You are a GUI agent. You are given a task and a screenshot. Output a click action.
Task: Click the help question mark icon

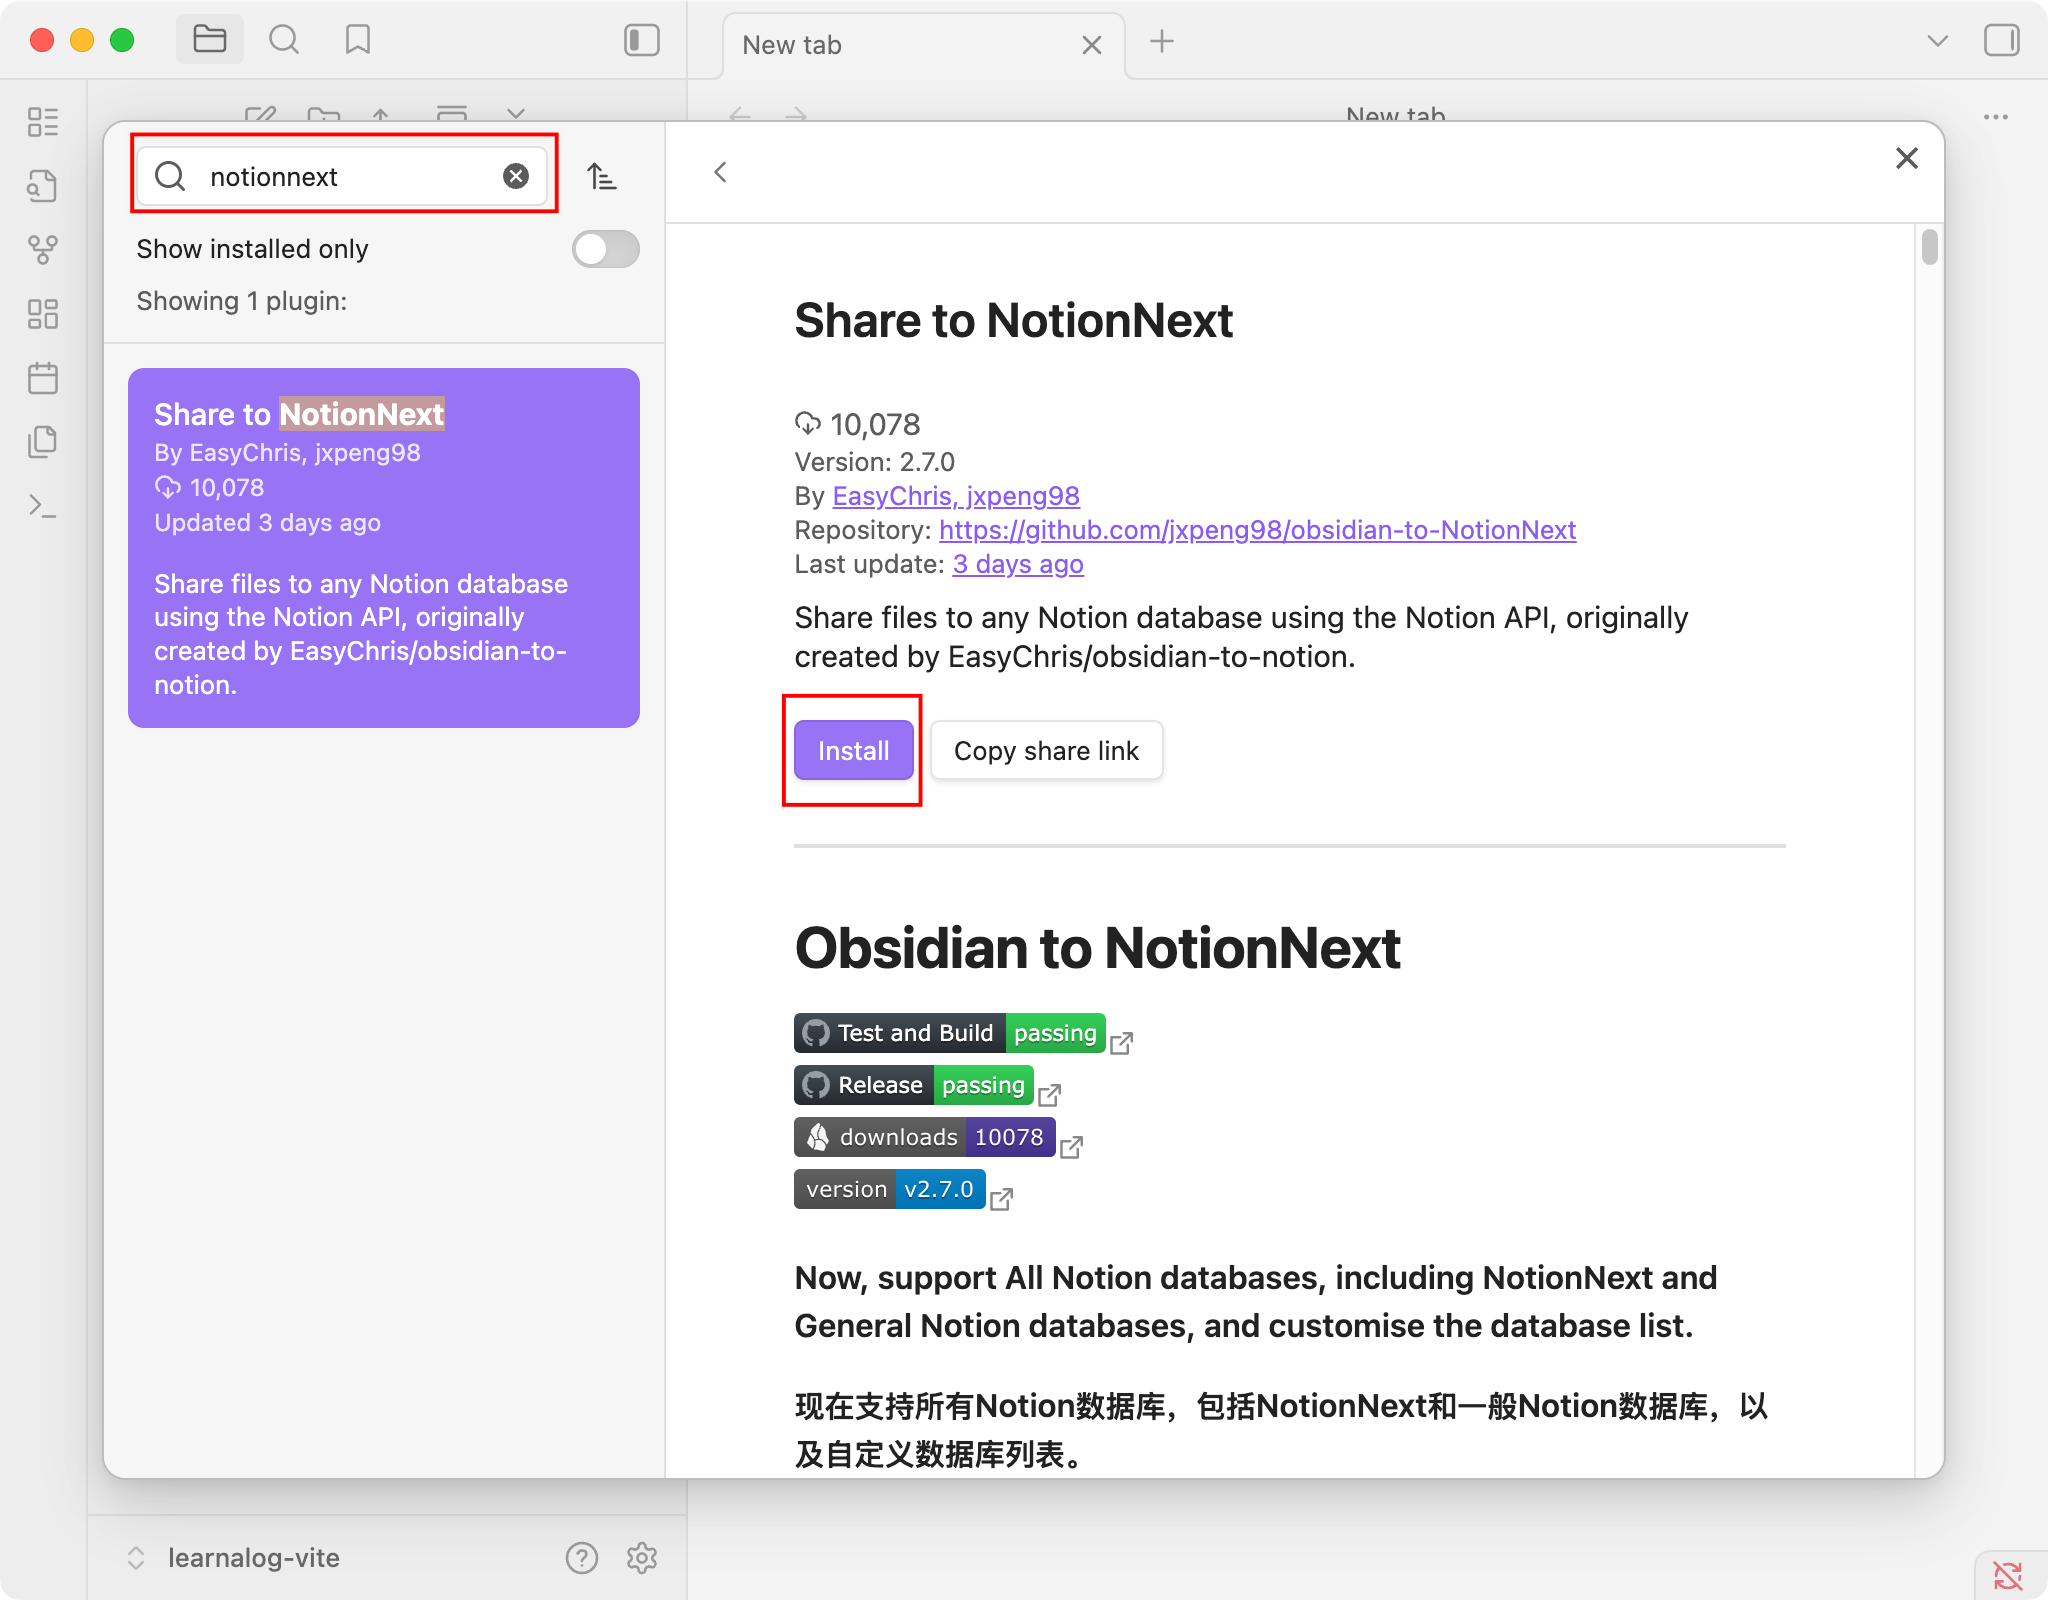coord(581,1557)
